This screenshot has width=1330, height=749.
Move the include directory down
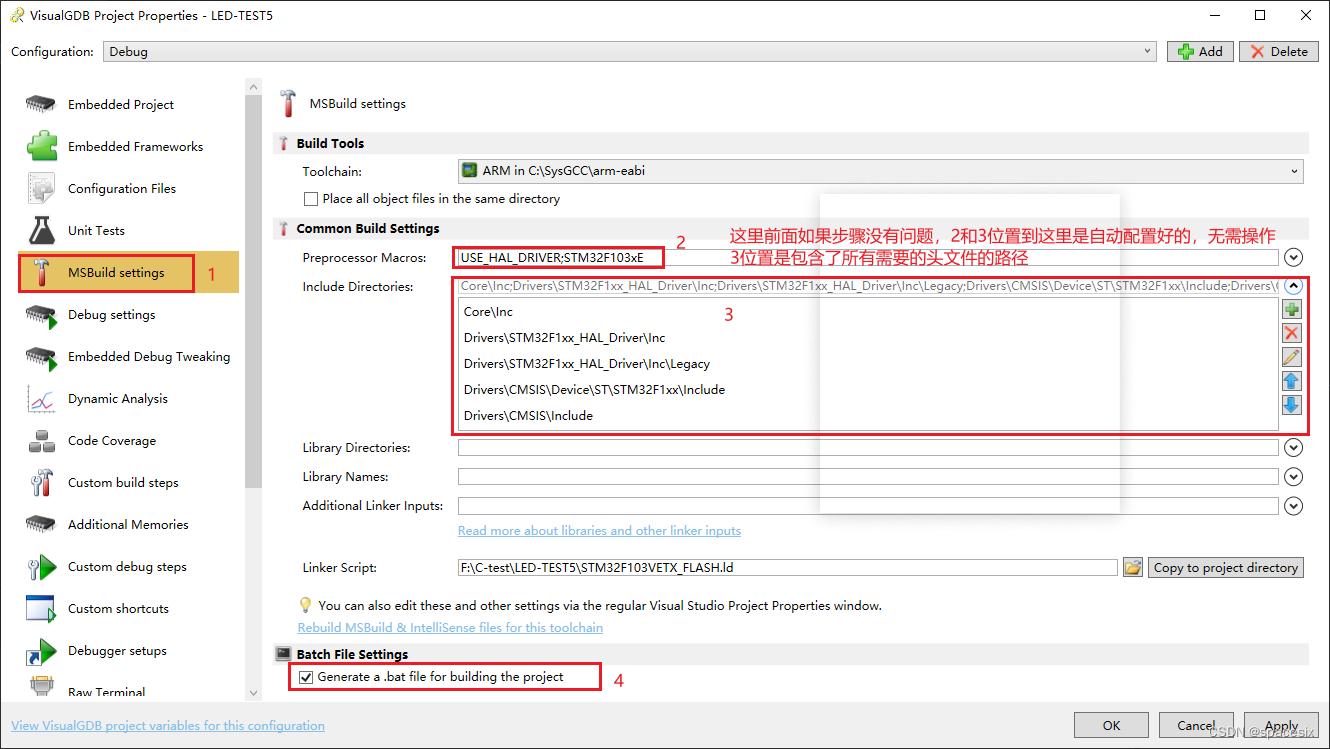(x=1292, y=406)
